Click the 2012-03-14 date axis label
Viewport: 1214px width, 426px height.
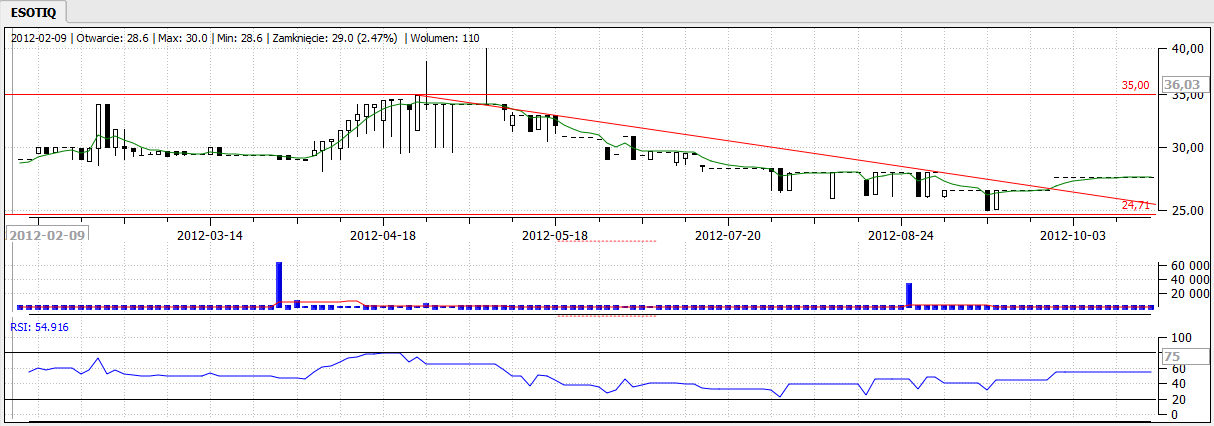pos(210,236)
